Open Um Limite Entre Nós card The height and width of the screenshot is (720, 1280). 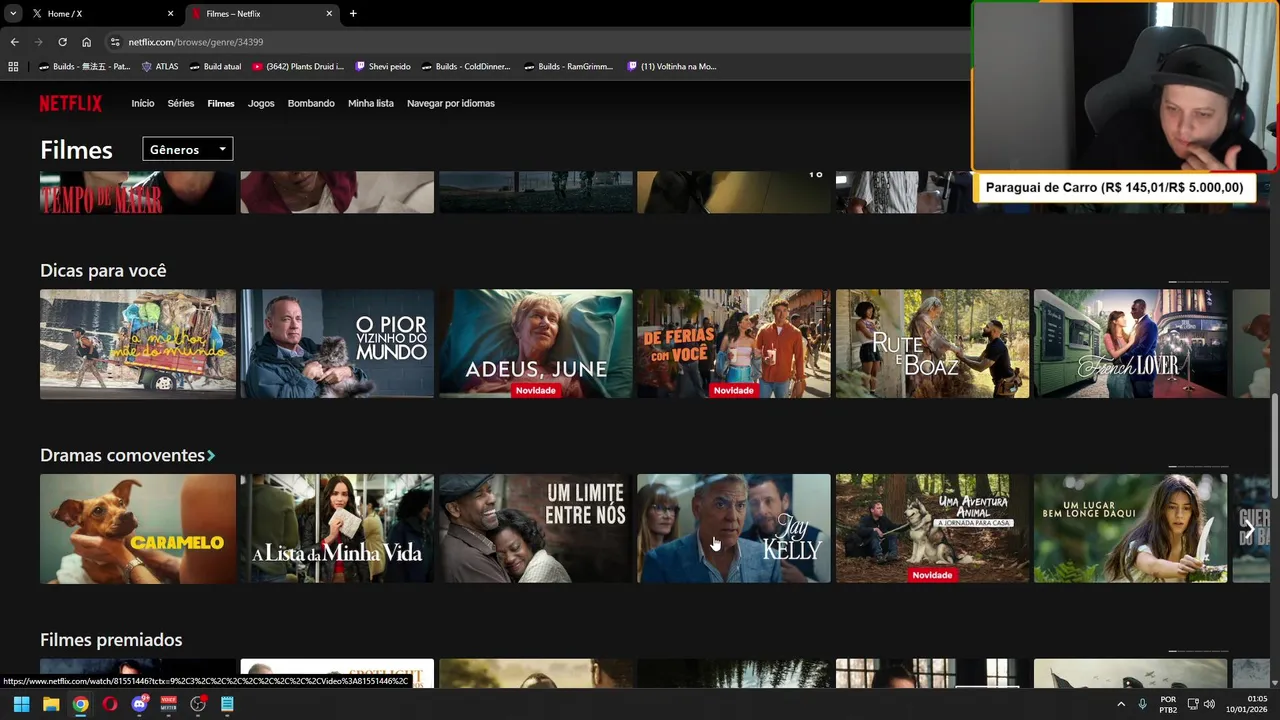point(536,528)
